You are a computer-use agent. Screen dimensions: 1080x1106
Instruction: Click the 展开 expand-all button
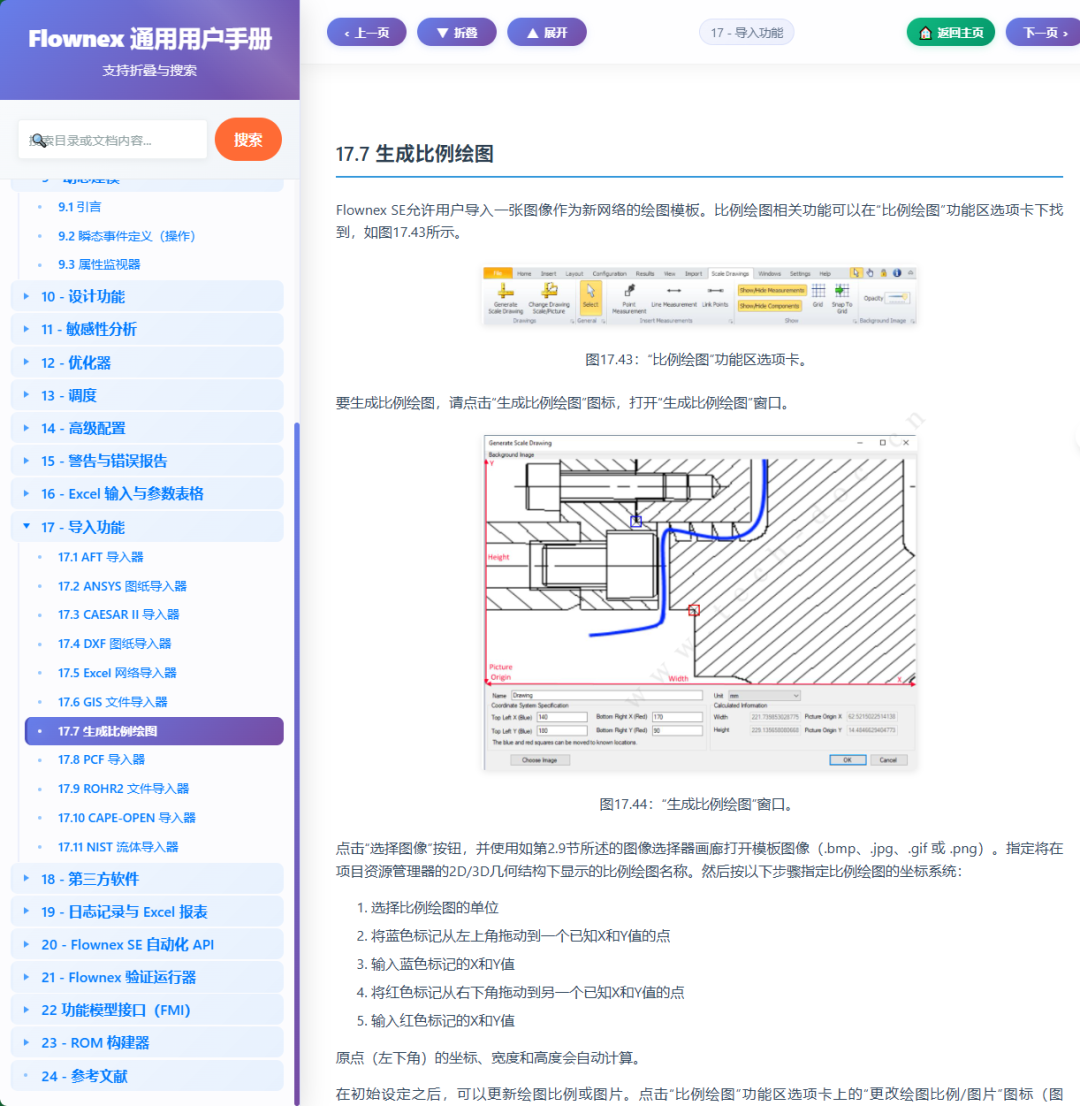(547, 32)
